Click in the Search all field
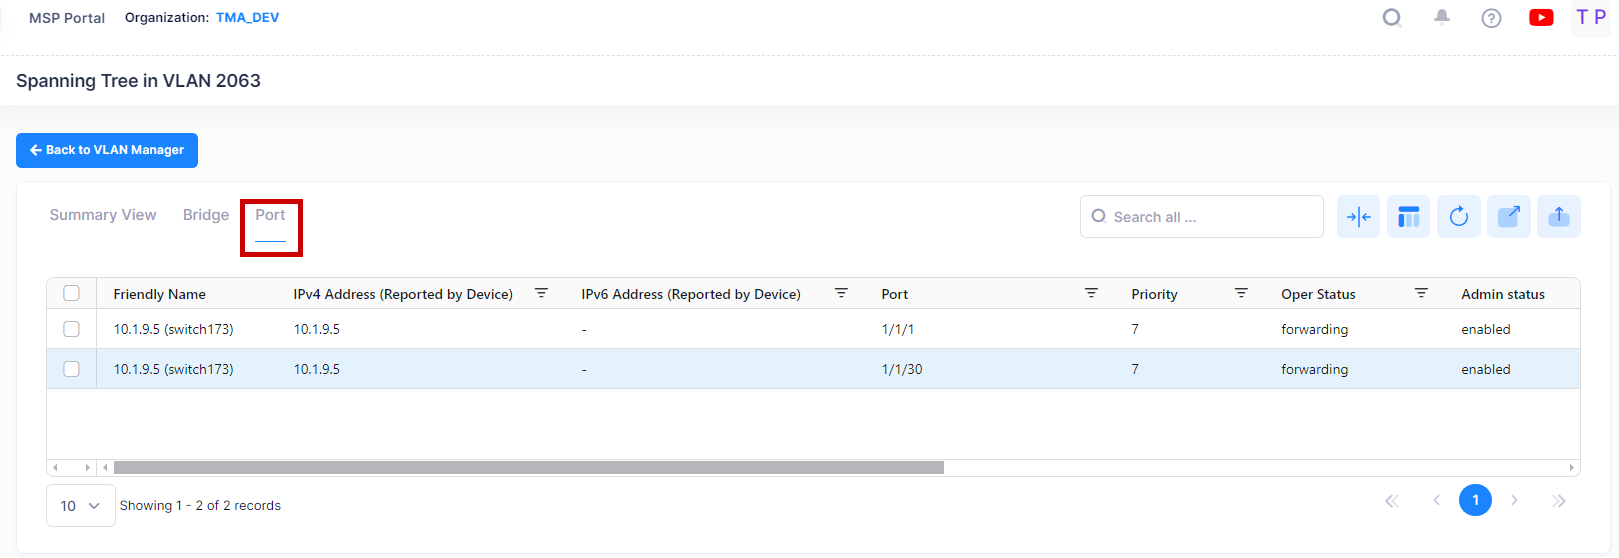Viewport: 1619px width, 558px height. (x=1210, y=217)
